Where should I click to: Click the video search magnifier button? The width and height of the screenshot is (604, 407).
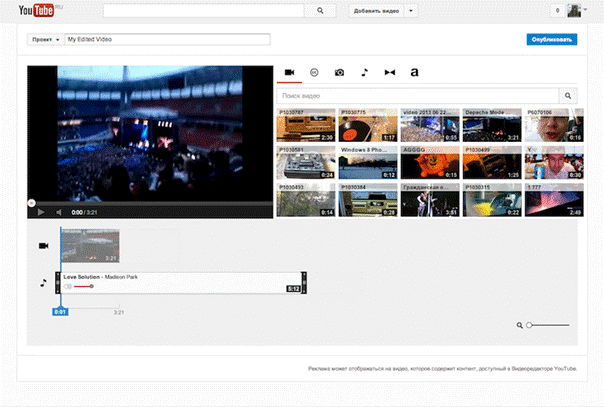[568, 96]
